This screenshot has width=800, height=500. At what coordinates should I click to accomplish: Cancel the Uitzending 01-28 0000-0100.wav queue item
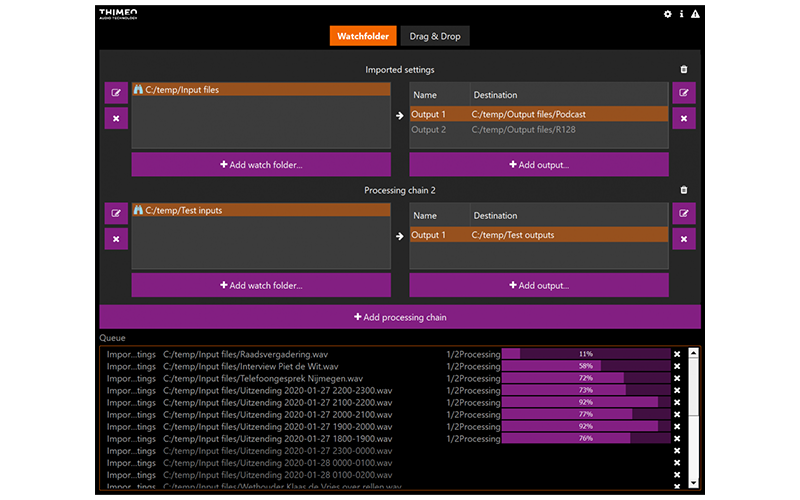[677, 463]
